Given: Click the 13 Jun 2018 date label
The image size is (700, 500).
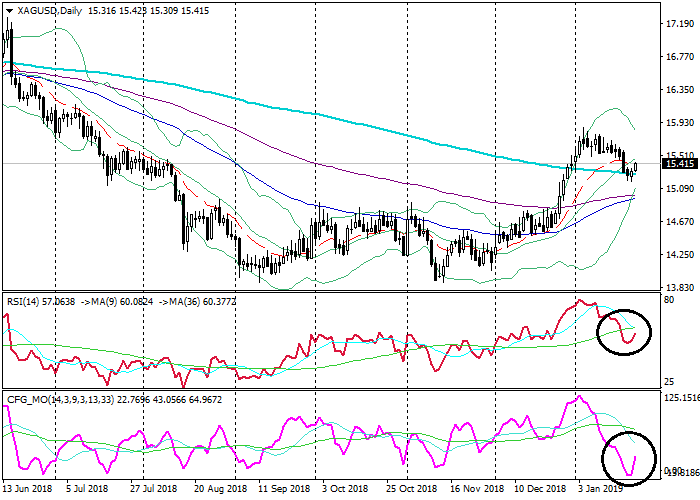Looking at the screenshot, I should click(x=29, y=489).
